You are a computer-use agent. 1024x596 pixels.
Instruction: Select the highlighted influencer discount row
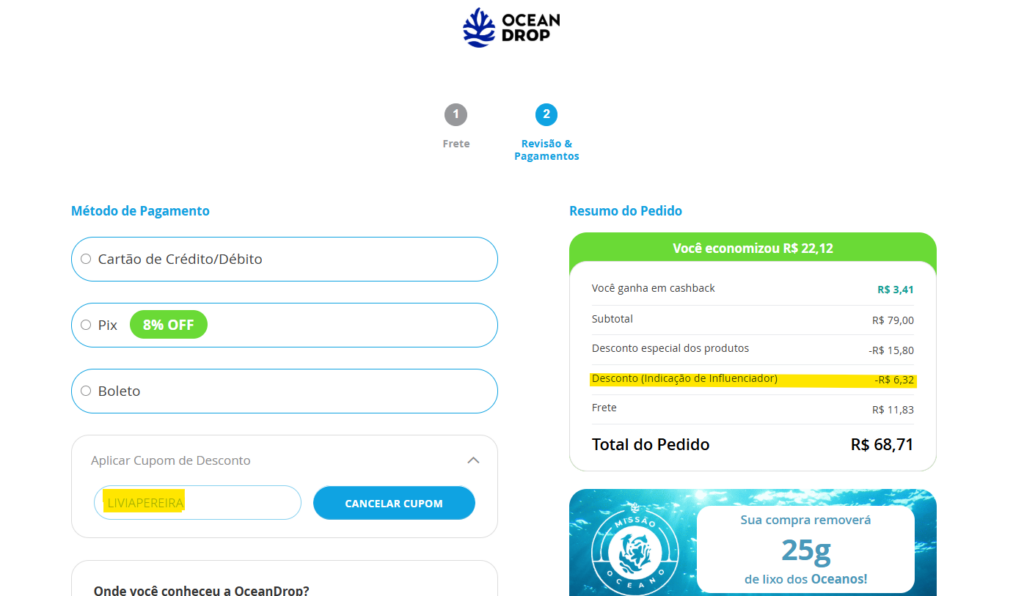click(751, 381)
